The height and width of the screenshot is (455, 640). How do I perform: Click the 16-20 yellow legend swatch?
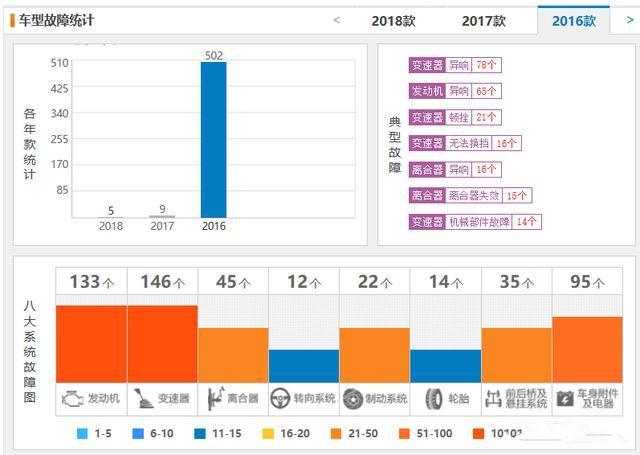(268, 434)
